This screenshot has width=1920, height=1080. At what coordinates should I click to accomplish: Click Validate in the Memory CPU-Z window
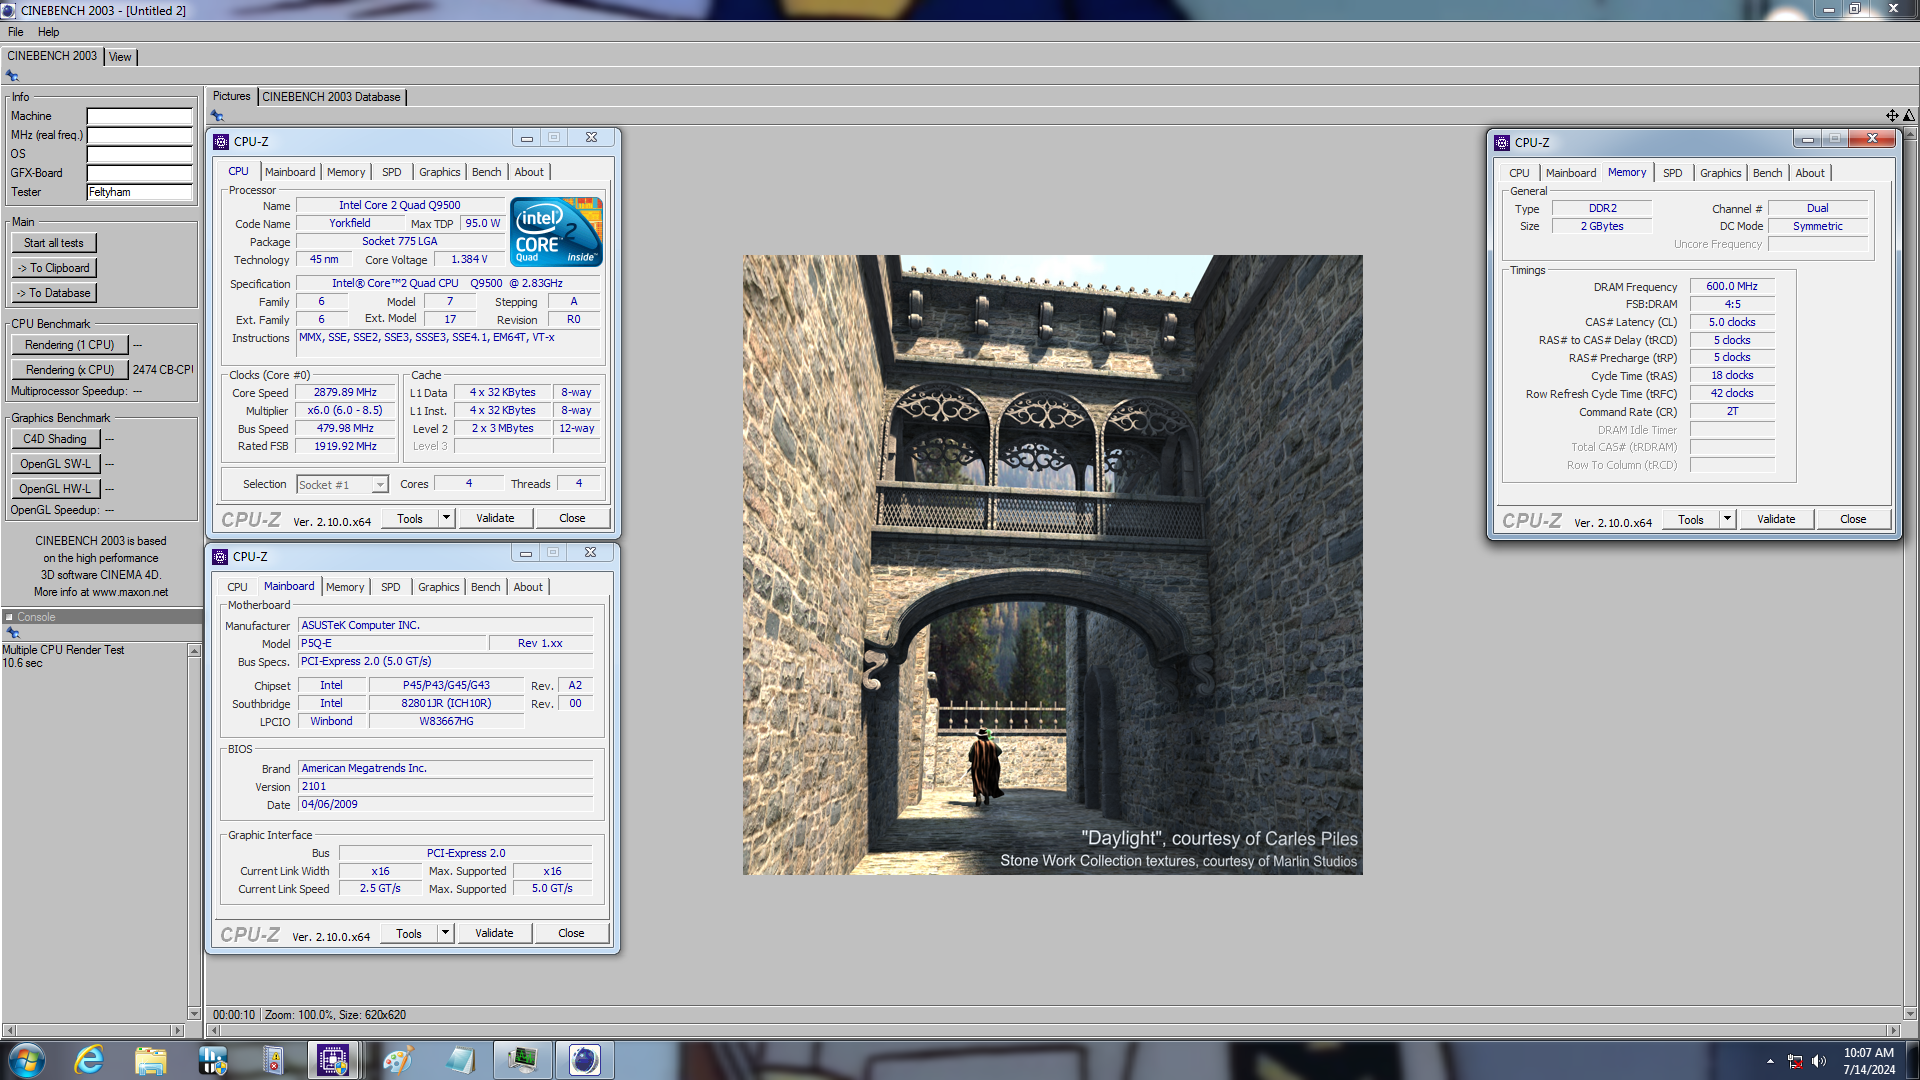pos(1776,519)
